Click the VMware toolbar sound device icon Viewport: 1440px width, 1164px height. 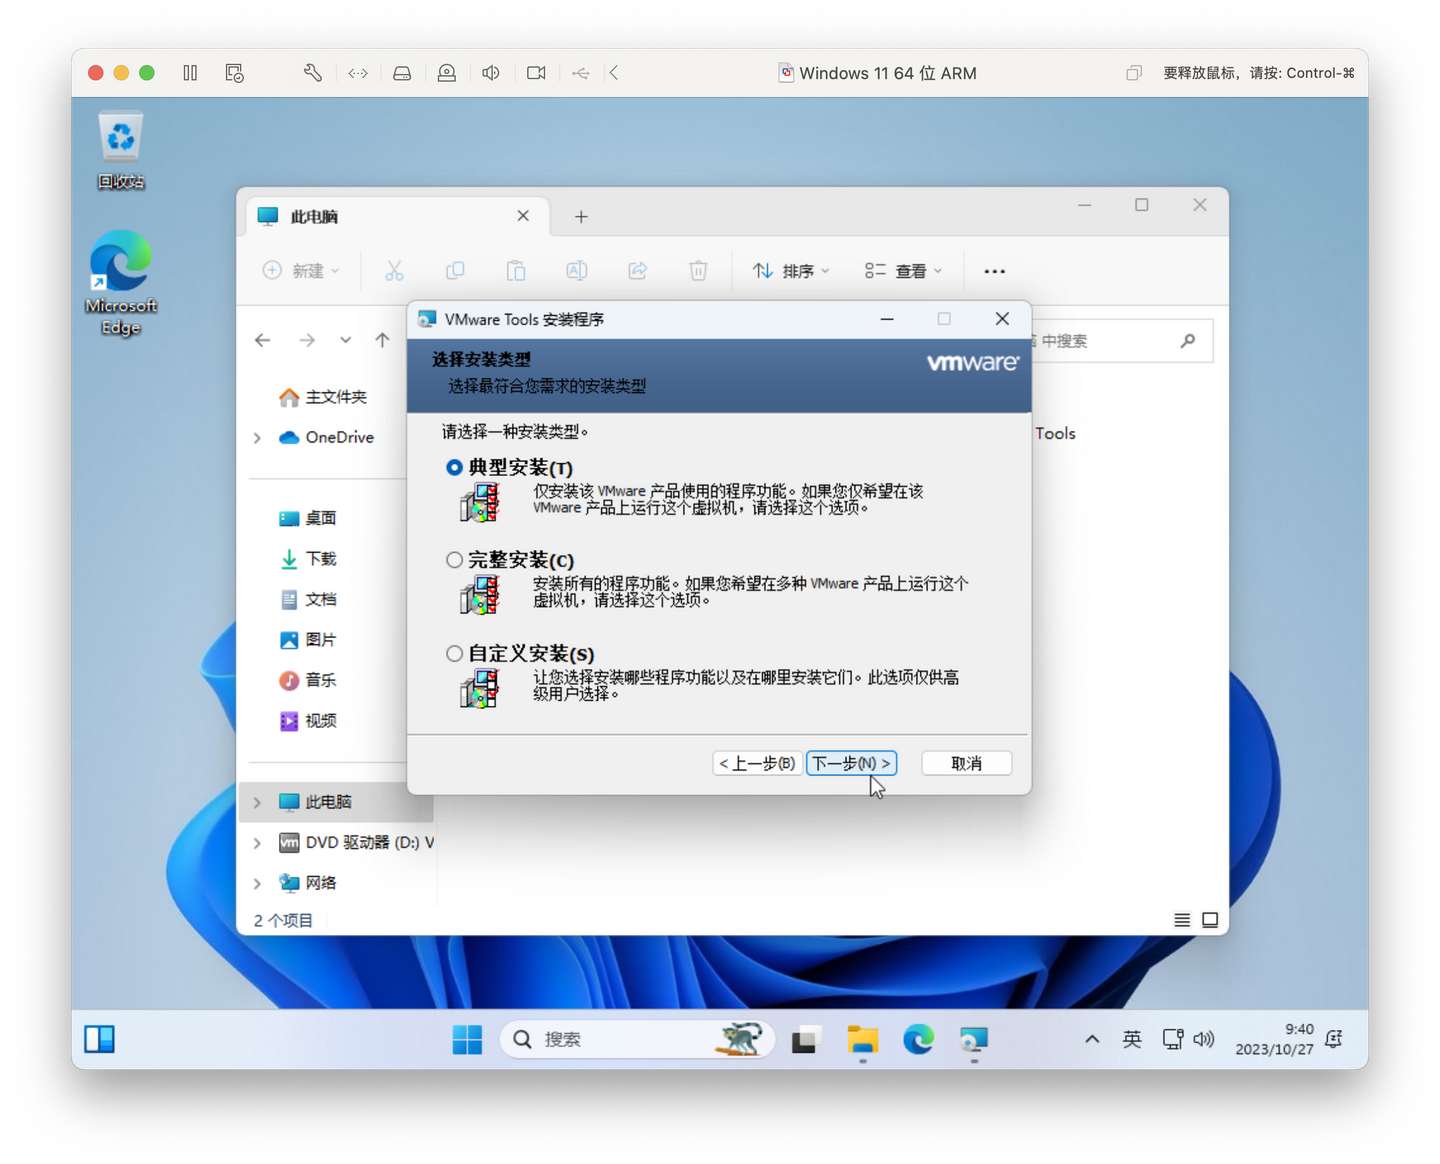coord(491,73)
